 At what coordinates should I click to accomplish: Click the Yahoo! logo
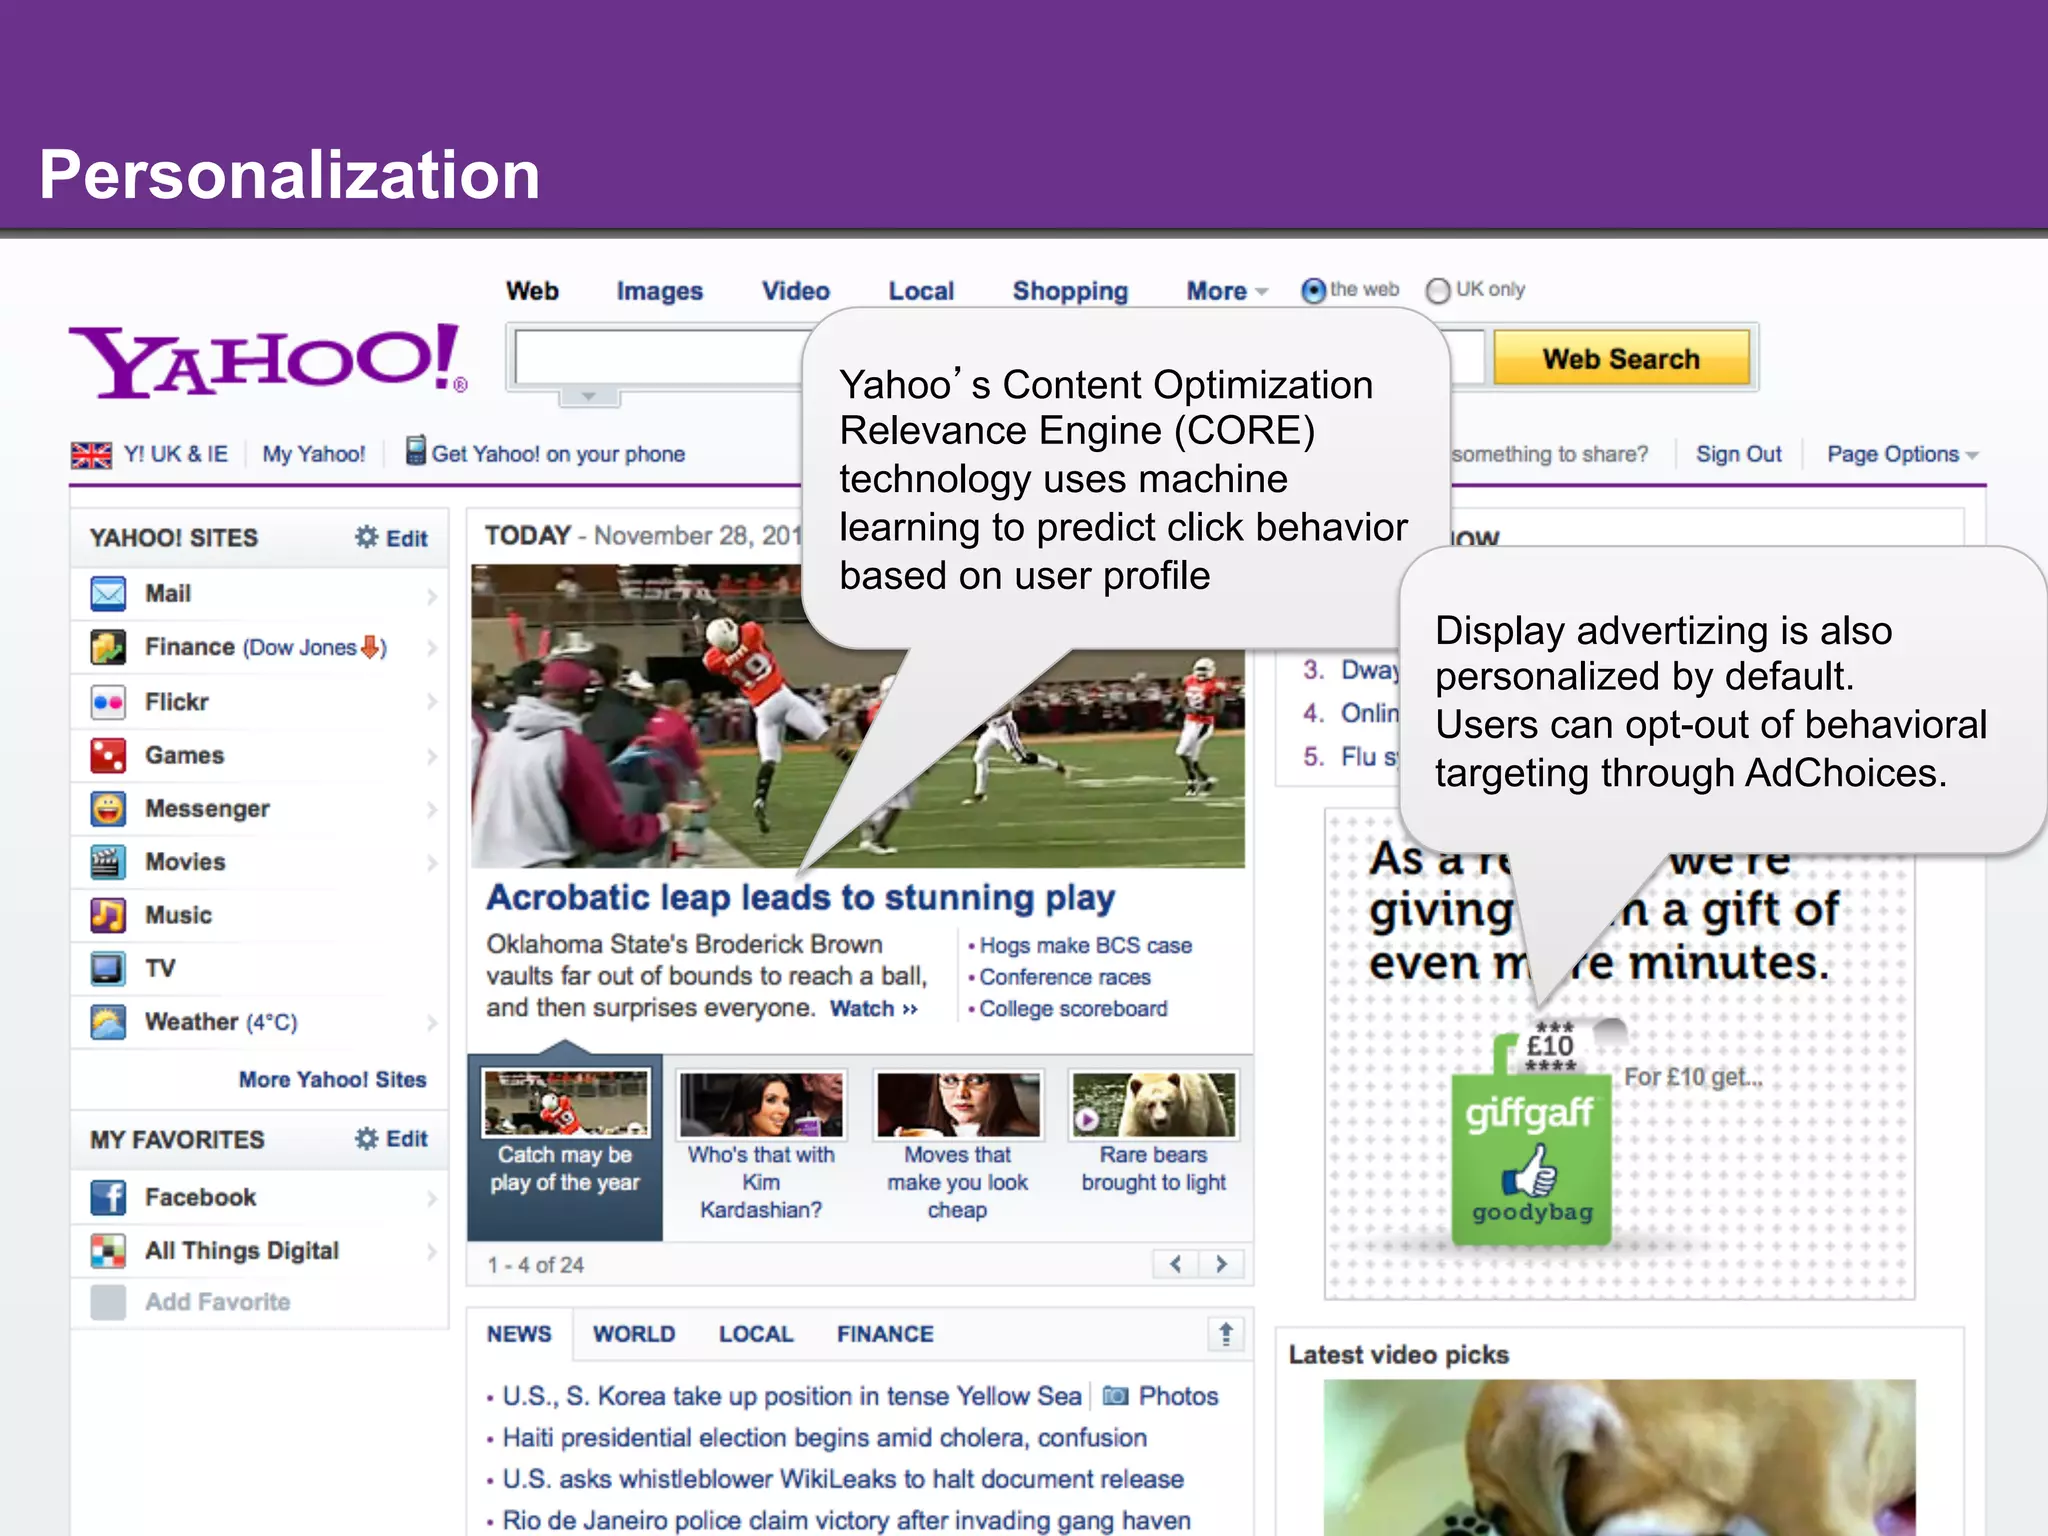(x=268, y=360)
